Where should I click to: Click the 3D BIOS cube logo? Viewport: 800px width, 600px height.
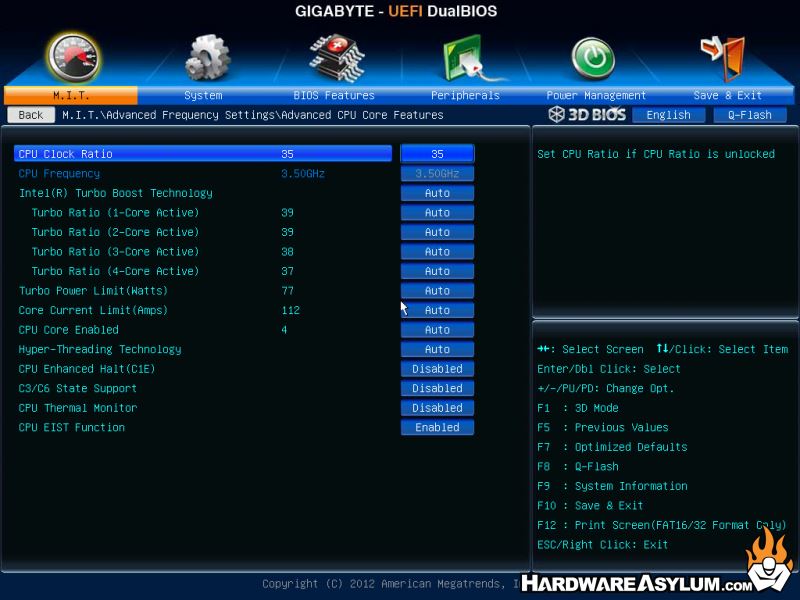pyautogui.click(x=587, y=114)
